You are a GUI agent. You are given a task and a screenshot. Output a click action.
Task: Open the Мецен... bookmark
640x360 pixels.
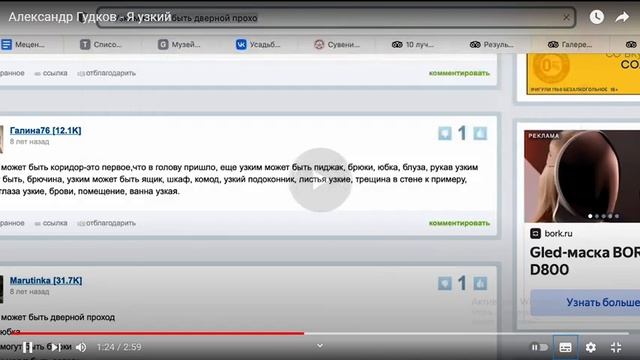pyautogui.click(x=23, y=44)
